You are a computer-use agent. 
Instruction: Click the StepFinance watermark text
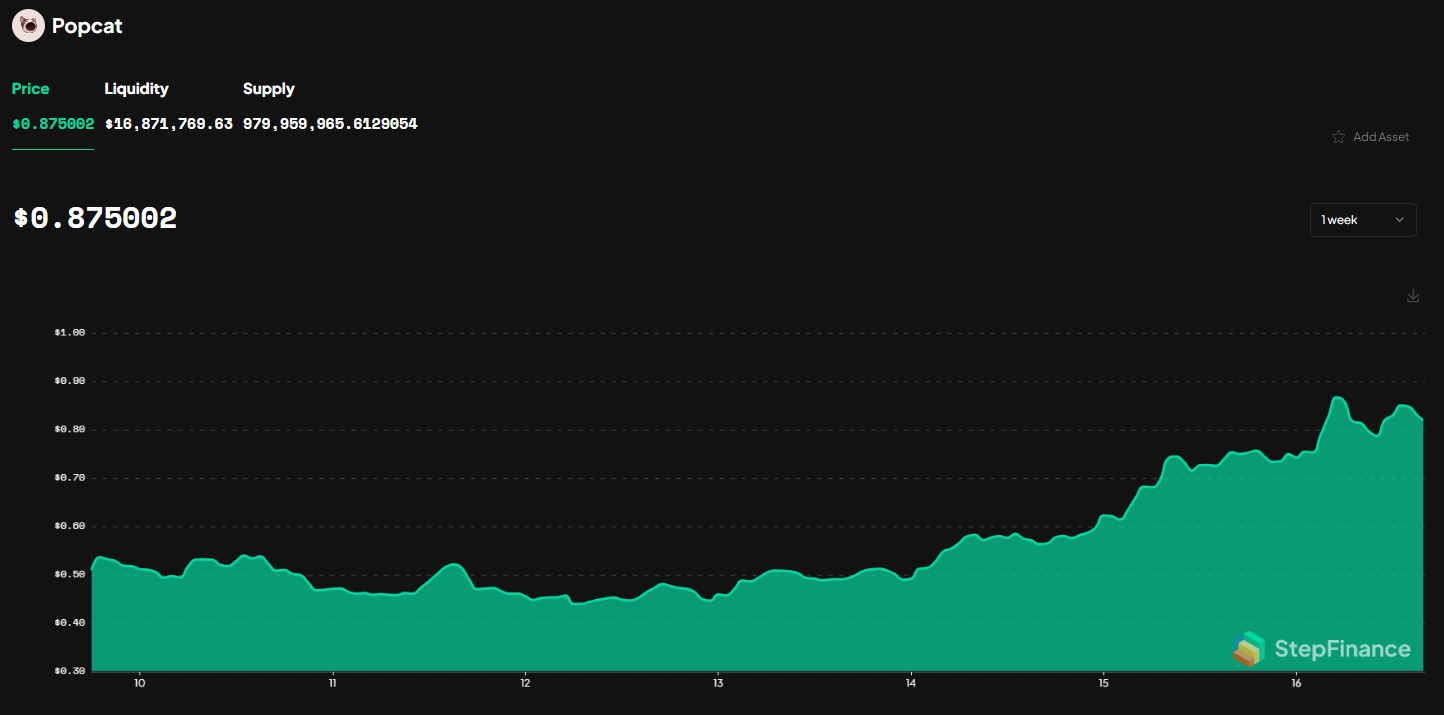[x=1341, y=649]
